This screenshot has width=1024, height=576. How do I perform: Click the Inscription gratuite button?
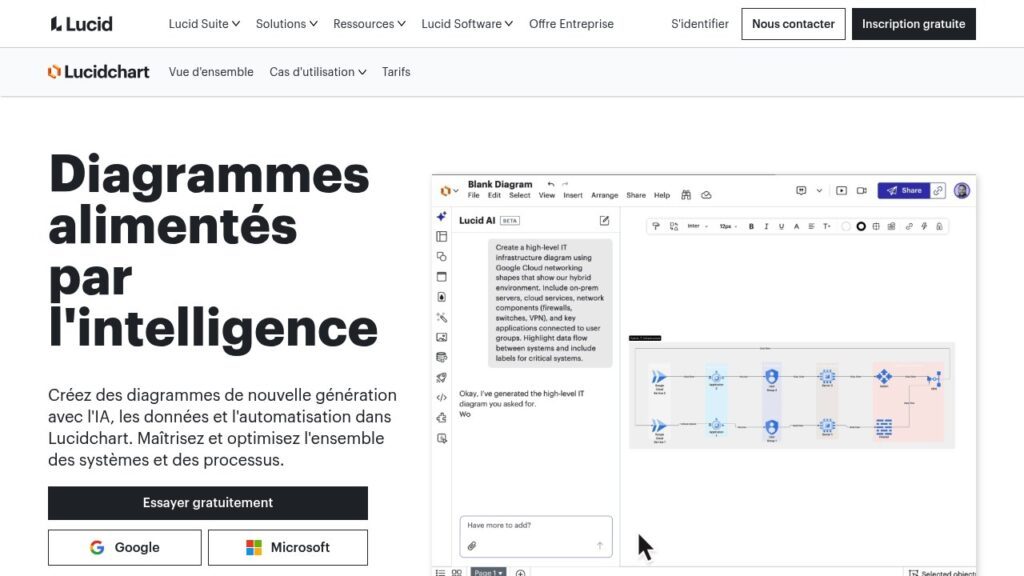tap(914, 24)
